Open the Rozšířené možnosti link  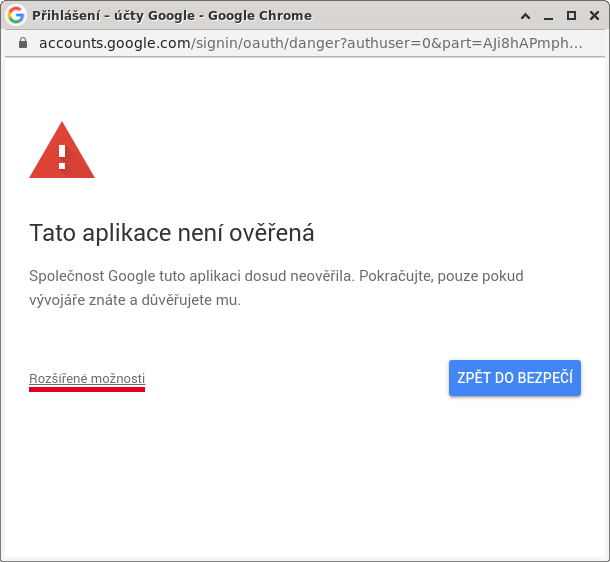pos(87,378)
